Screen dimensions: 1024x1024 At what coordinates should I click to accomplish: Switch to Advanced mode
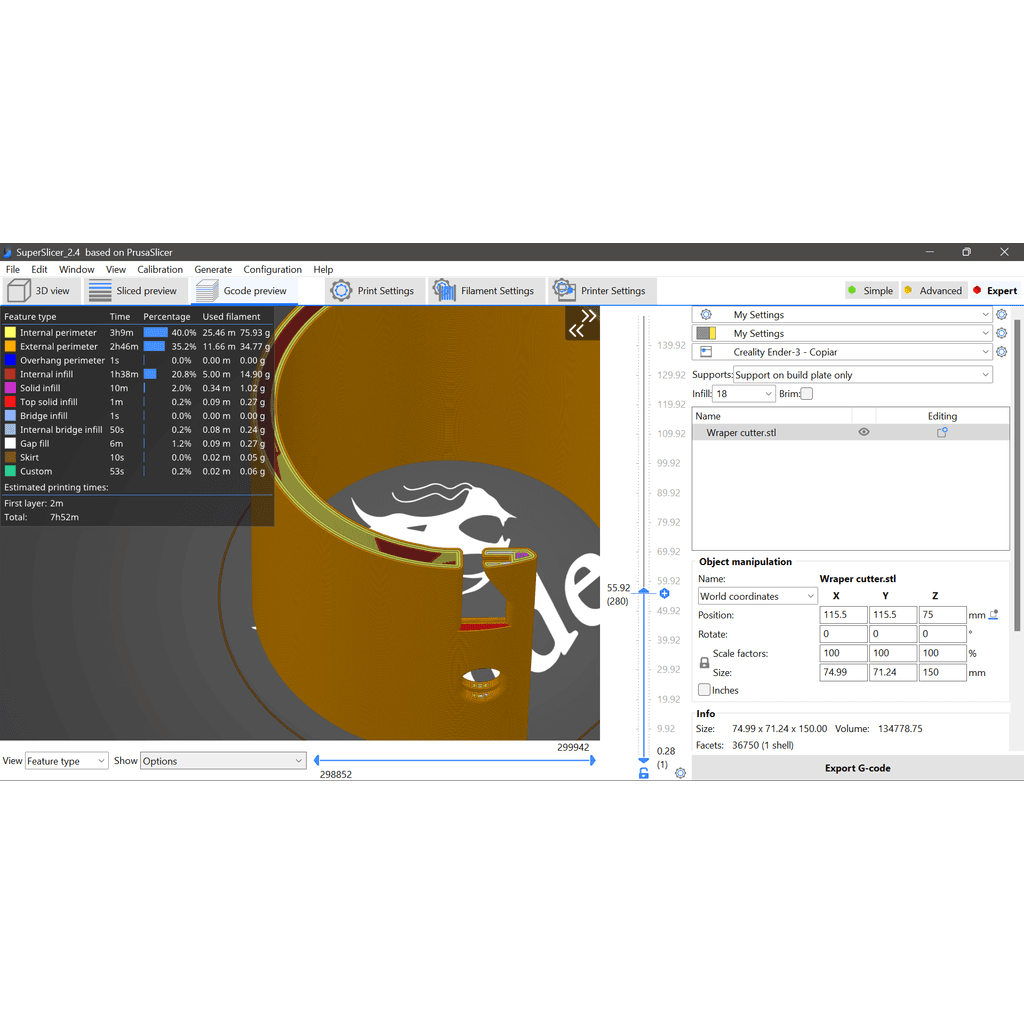pyautogui.click(x=933, y=291)
